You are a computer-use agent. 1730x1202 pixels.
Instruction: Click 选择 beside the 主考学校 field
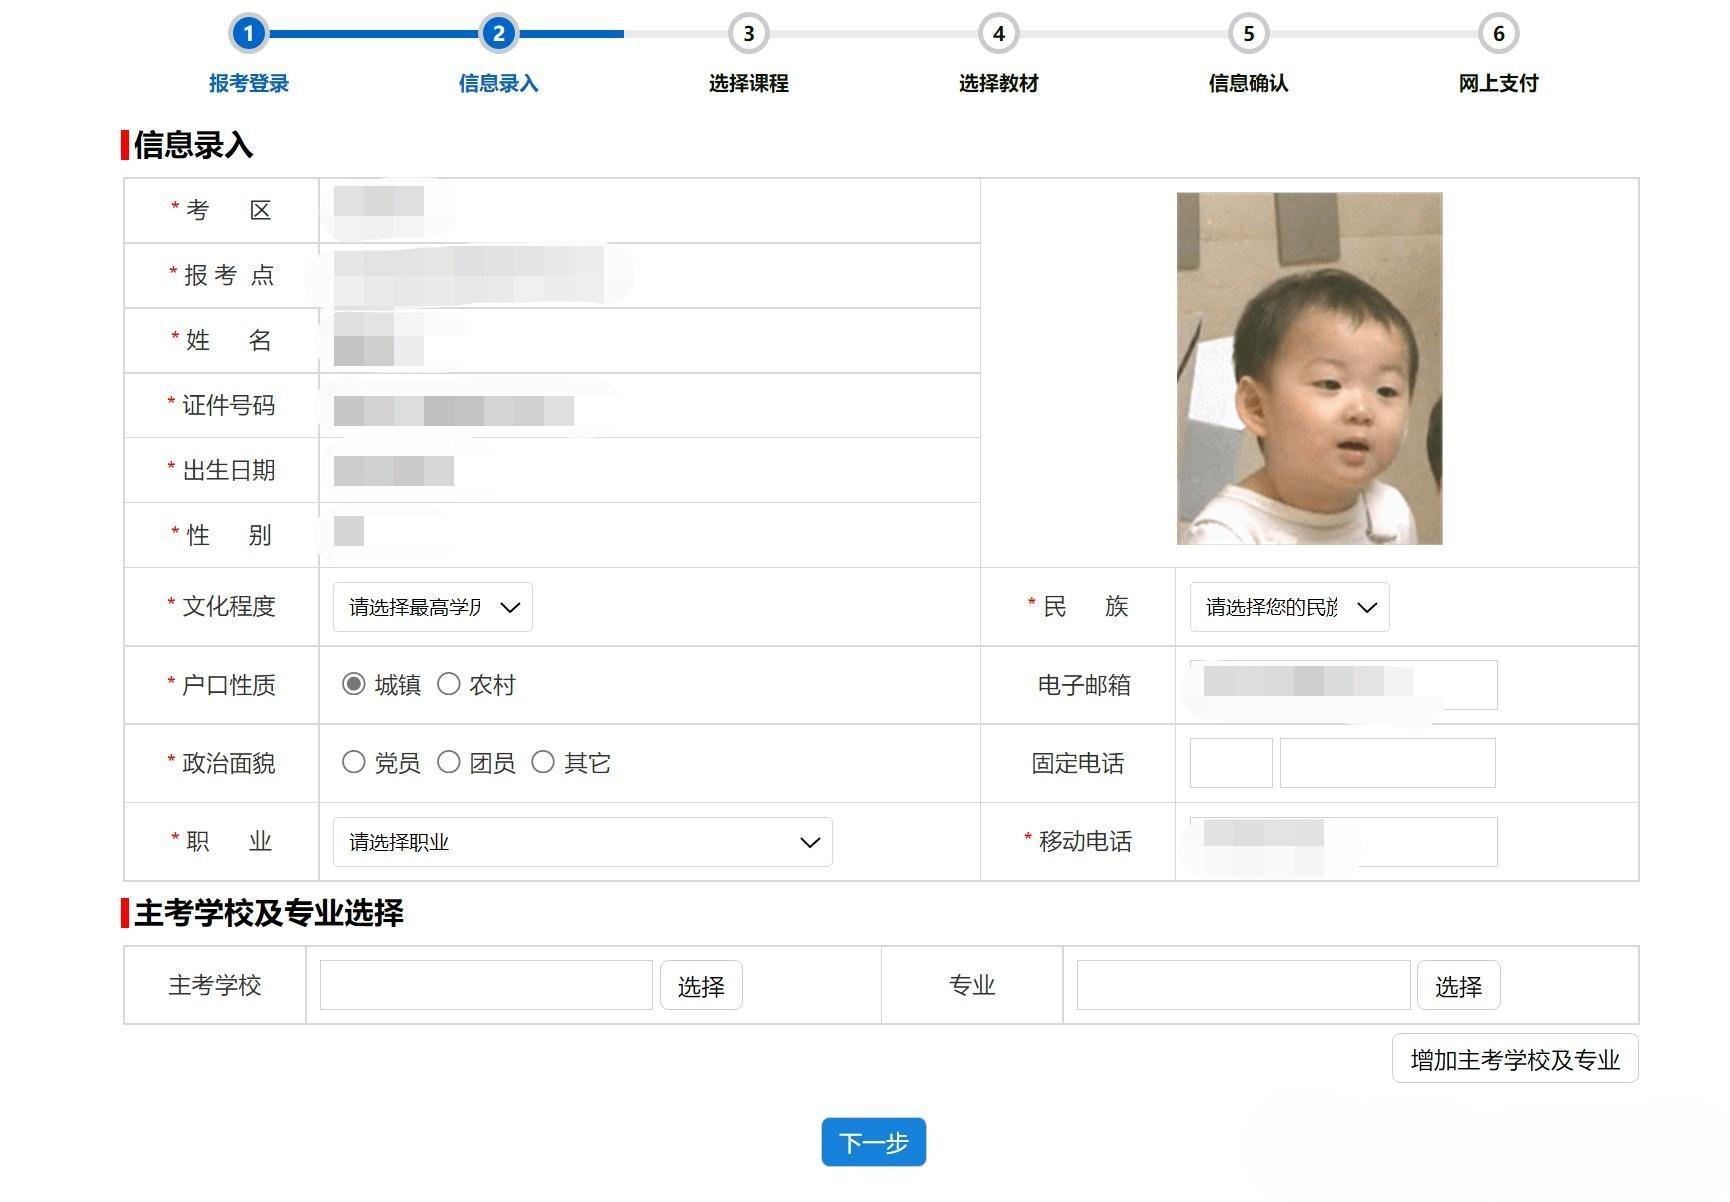click(701, 985)
